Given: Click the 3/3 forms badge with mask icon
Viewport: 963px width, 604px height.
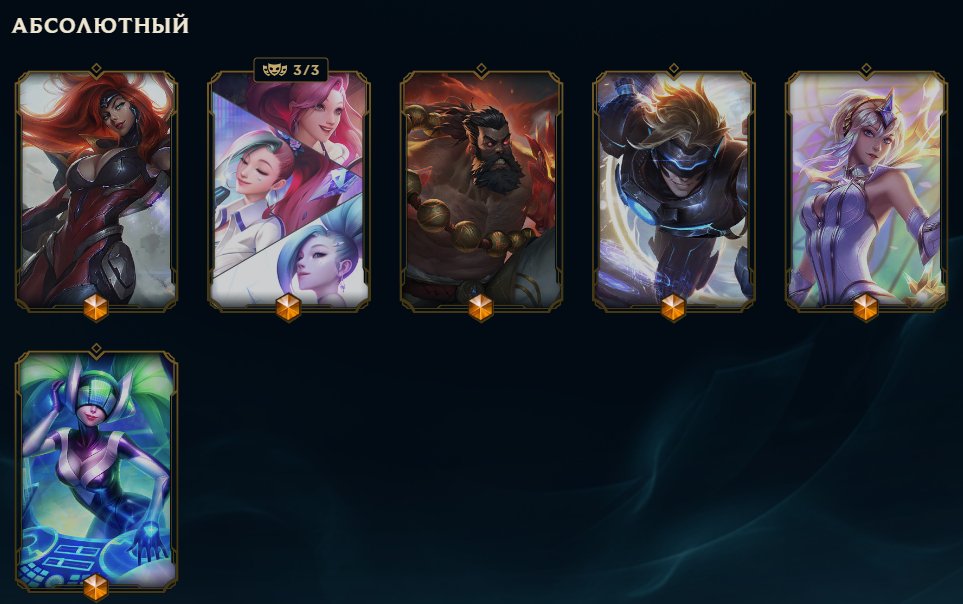Looking at the screenshot, I should pyautogui.click(x=291, y=70).
